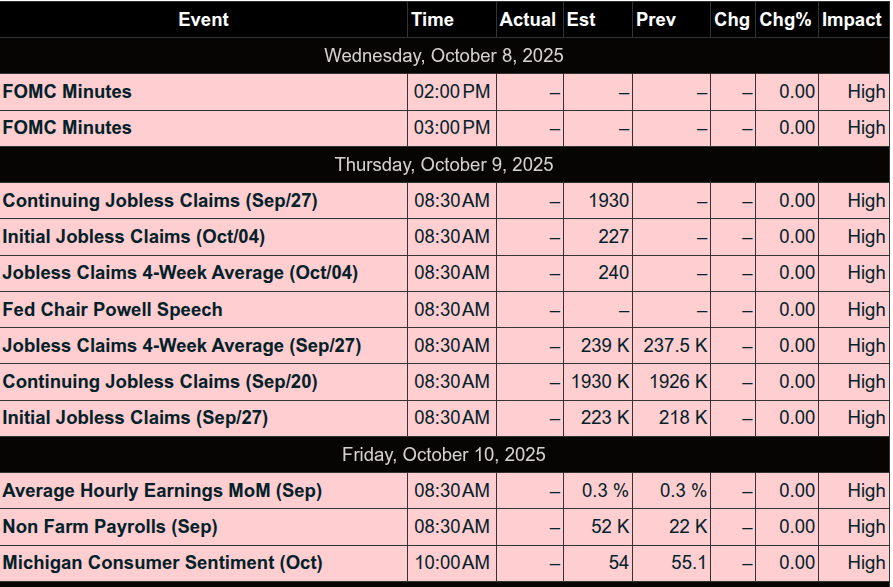
Task: Sort by the Est column header
Action: click(581, 20)
